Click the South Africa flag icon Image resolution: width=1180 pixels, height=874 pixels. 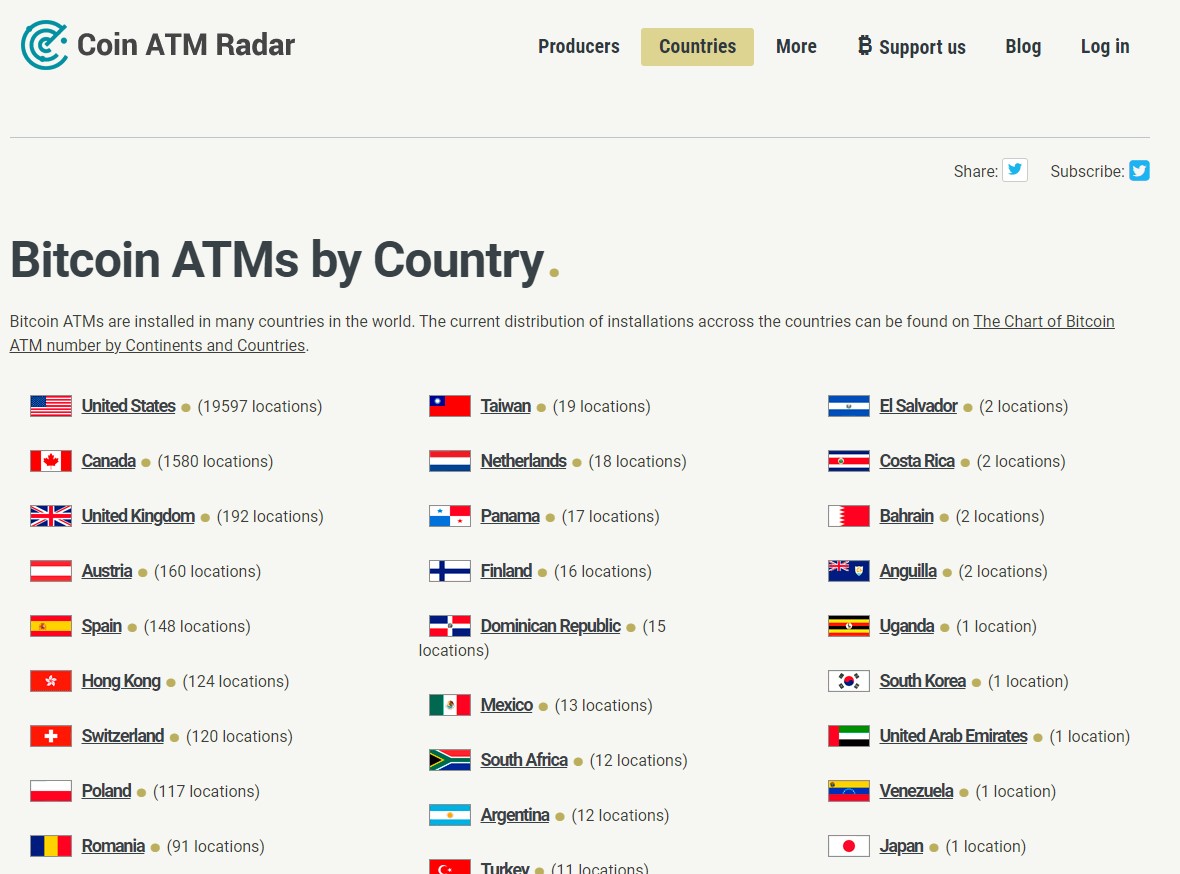pyautogui.click(x=450, y=760)
